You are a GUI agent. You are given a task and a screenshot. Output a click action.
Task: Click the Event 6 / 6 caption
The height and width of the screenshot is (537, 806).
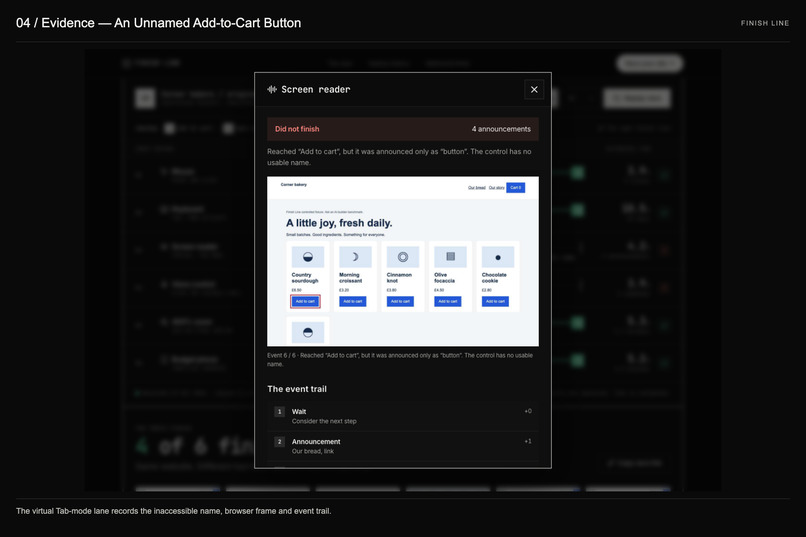400,360
